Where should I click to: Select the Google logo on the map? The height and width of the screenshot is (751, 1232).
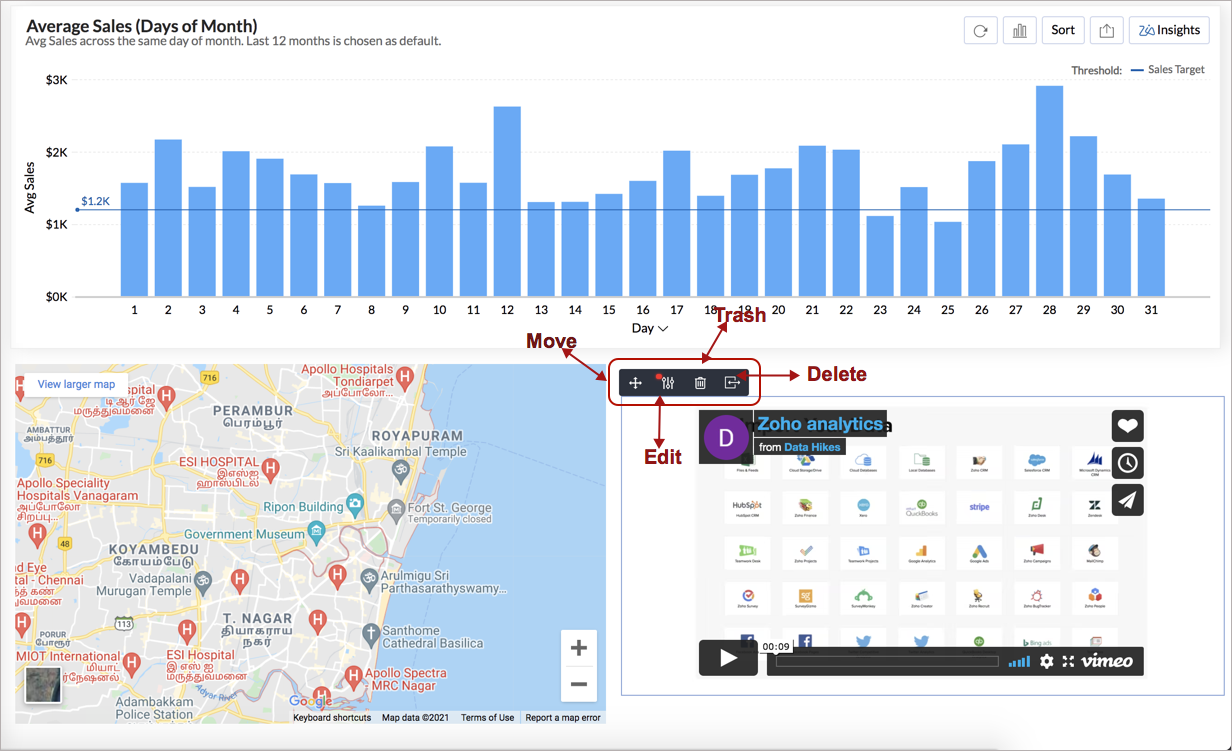coord(310,701)
